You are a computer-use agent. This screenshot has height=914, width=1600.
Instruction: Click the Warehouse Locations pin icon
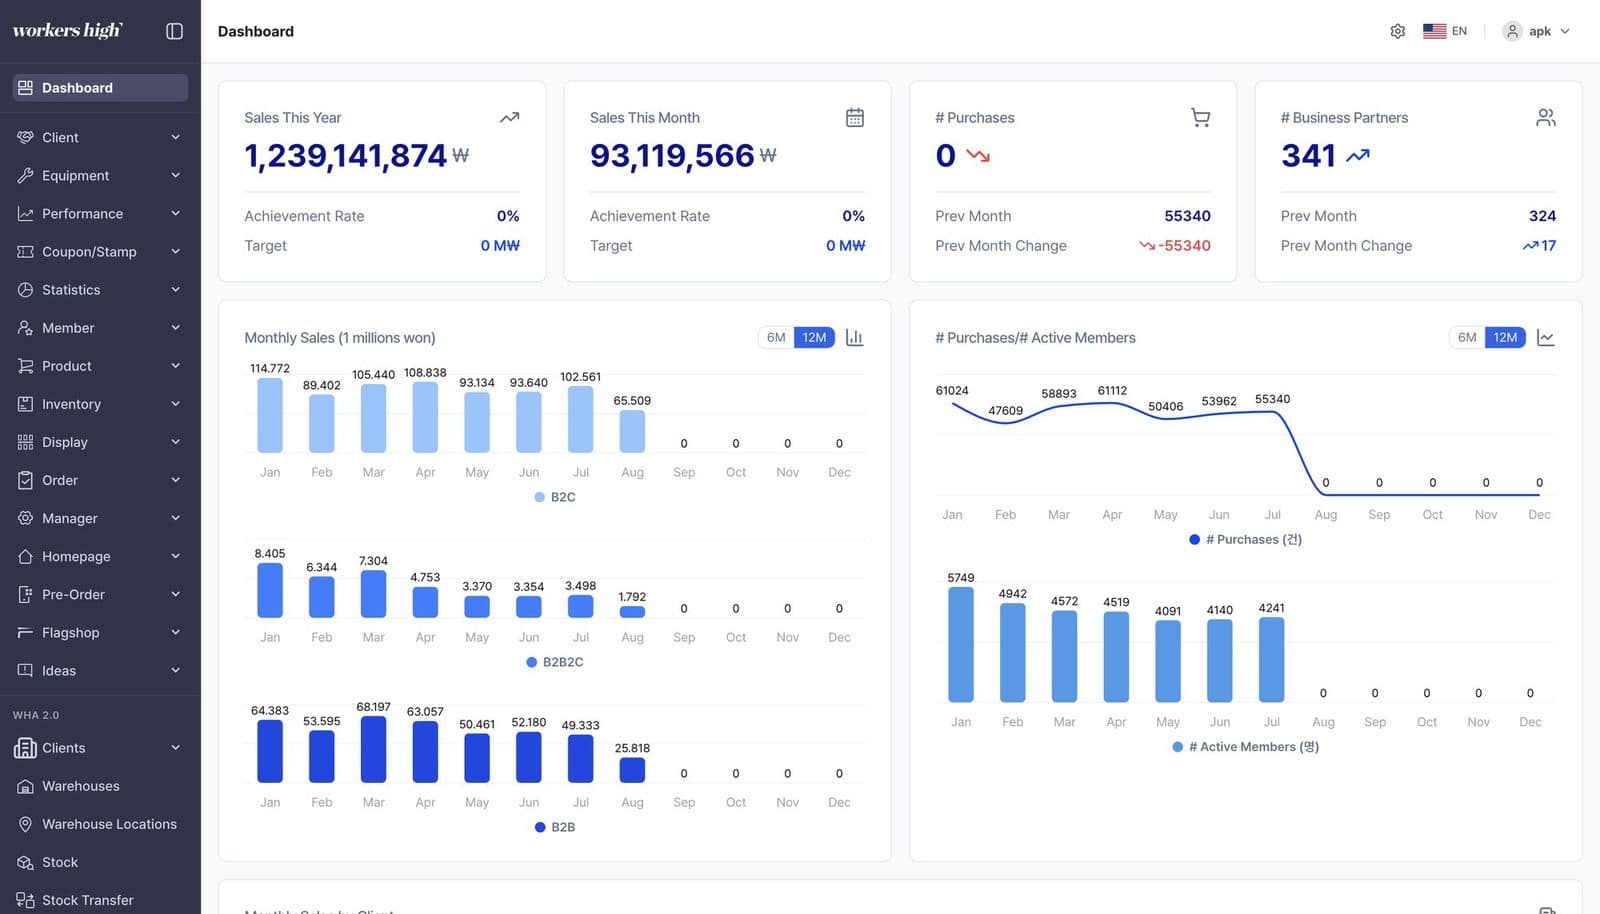click(25, 824)
